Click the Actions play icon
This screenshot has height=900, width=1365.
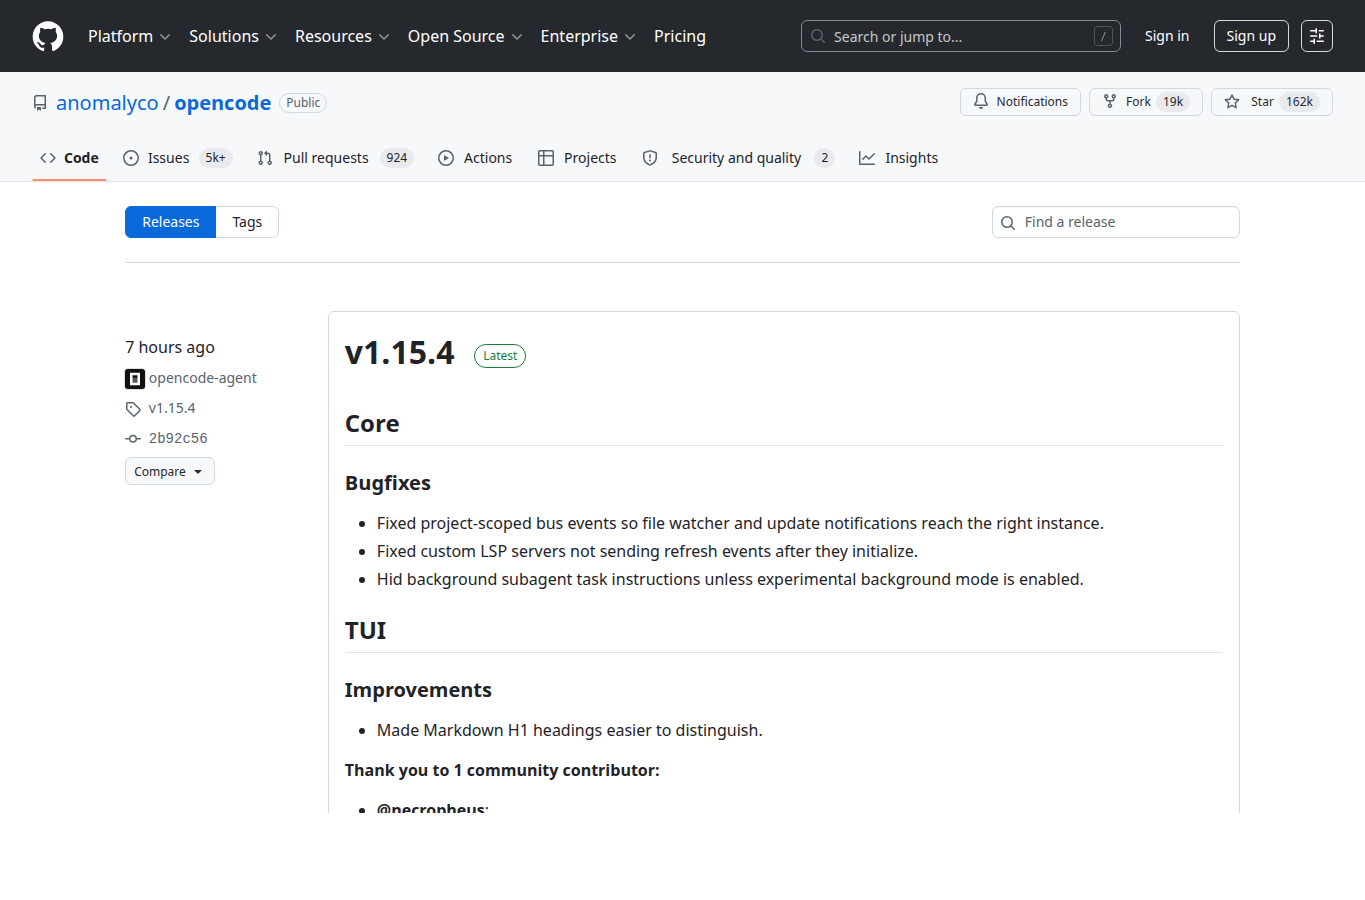446,158
